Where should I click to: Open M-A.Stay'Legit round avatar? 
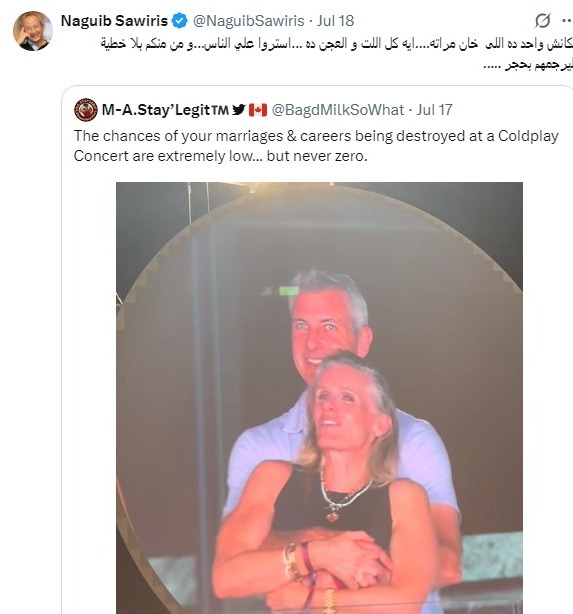pos(85,110)
